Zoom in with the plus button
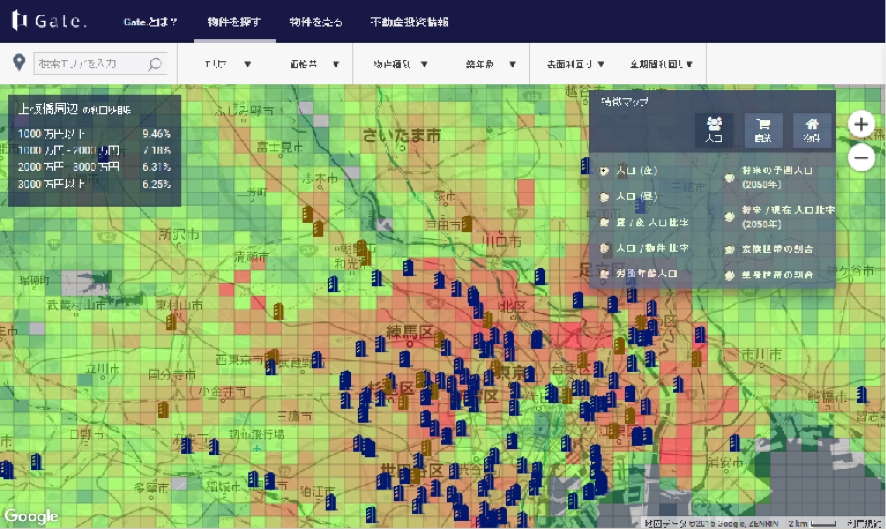This screenshot has height=529, width=886. point(861,124)
